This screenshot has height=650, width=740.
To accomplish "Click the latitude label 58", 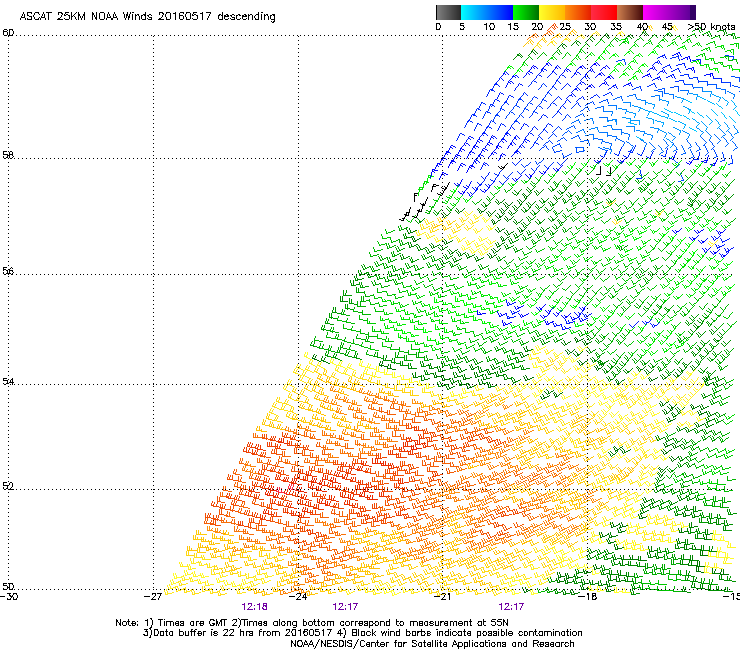I will pos(8,155).
